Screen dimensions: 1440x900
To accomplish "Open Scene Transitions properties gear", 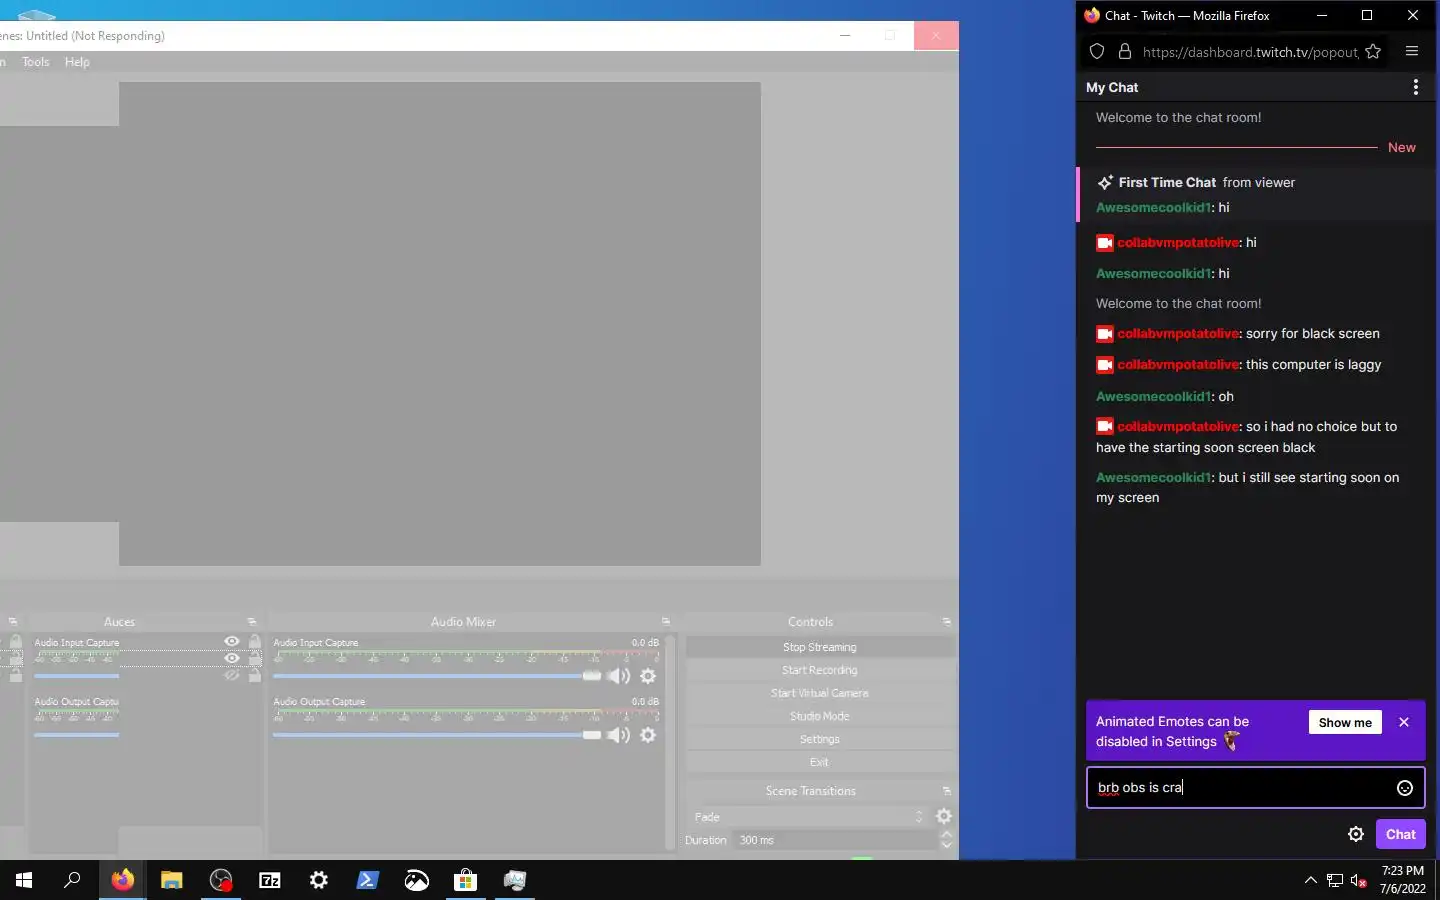I will click(943, 816).
